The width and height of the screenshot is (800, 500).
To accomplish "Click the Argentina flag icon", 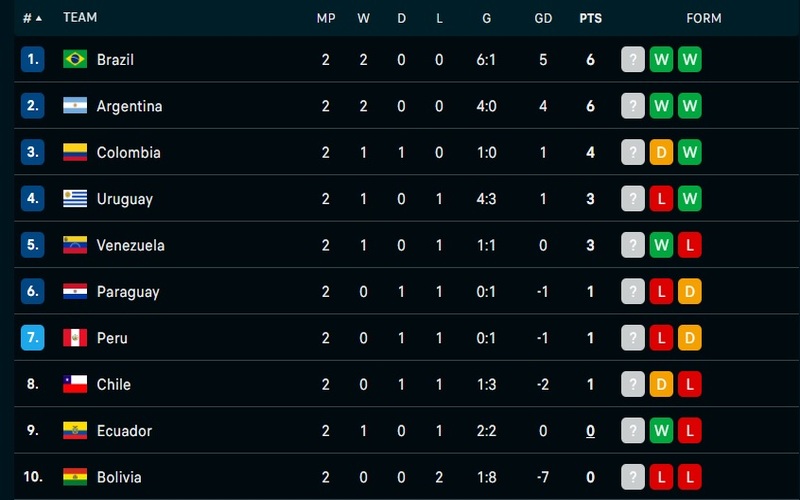I will click(x=75, y=106).
